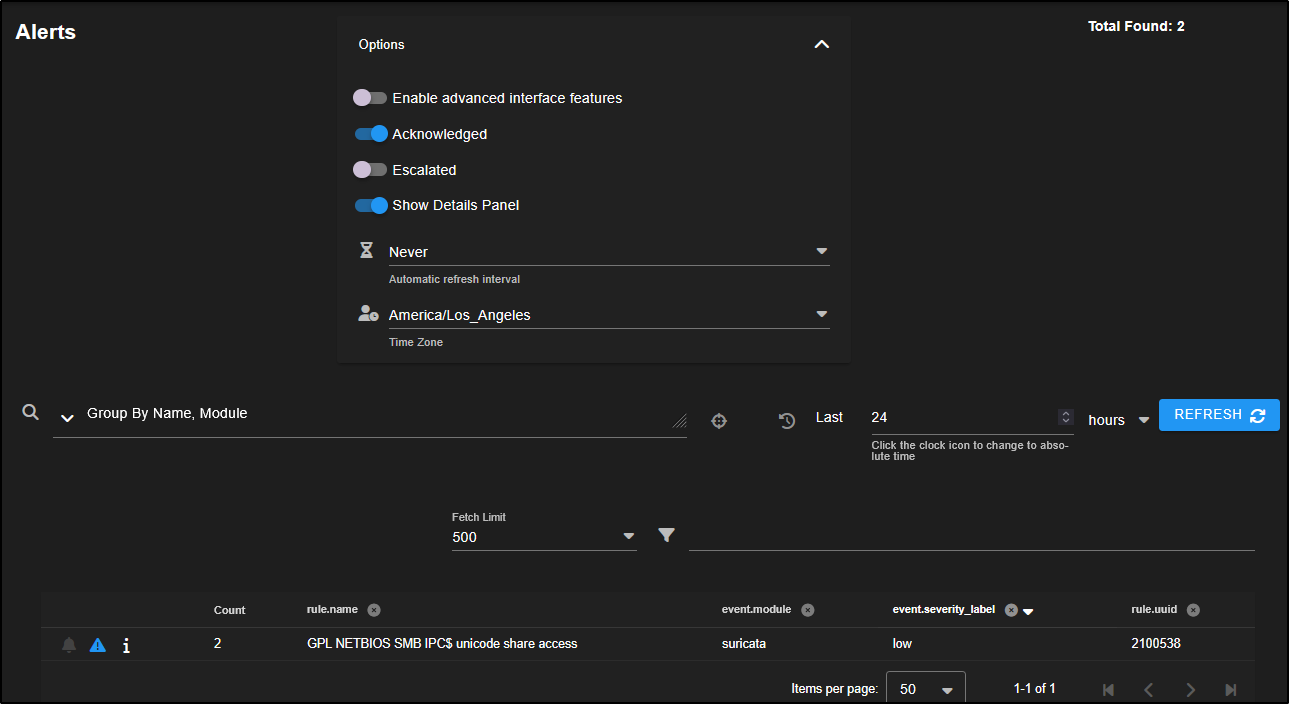The height and width of the screenshot is (704, 1289).
Task: Collapse the Options panel chevron
Action: 822,45
